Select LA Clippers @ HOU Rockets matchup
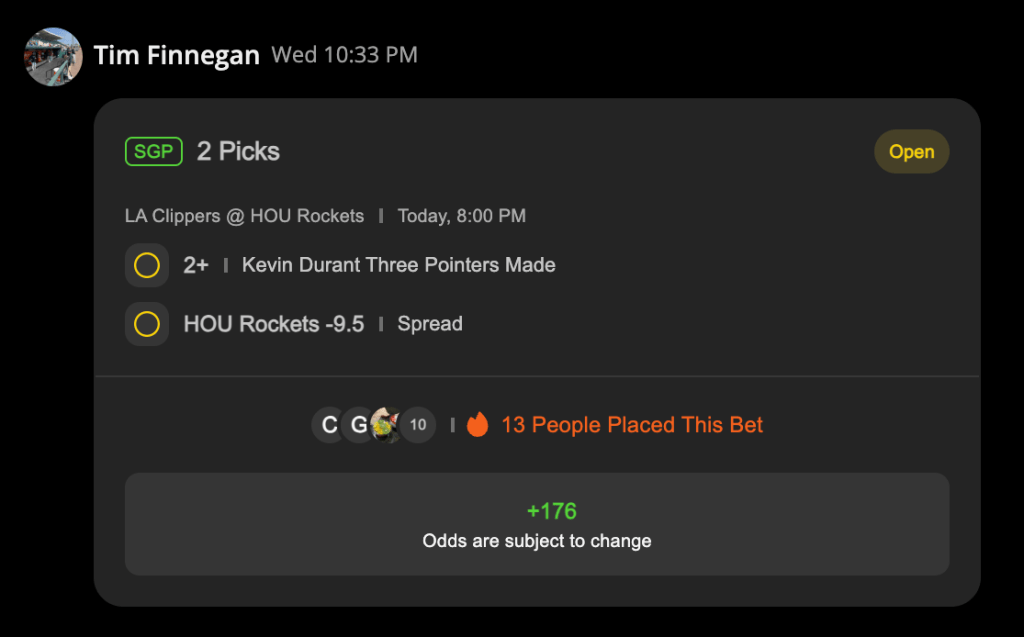 pyautogui.click(x=244, y=216)
